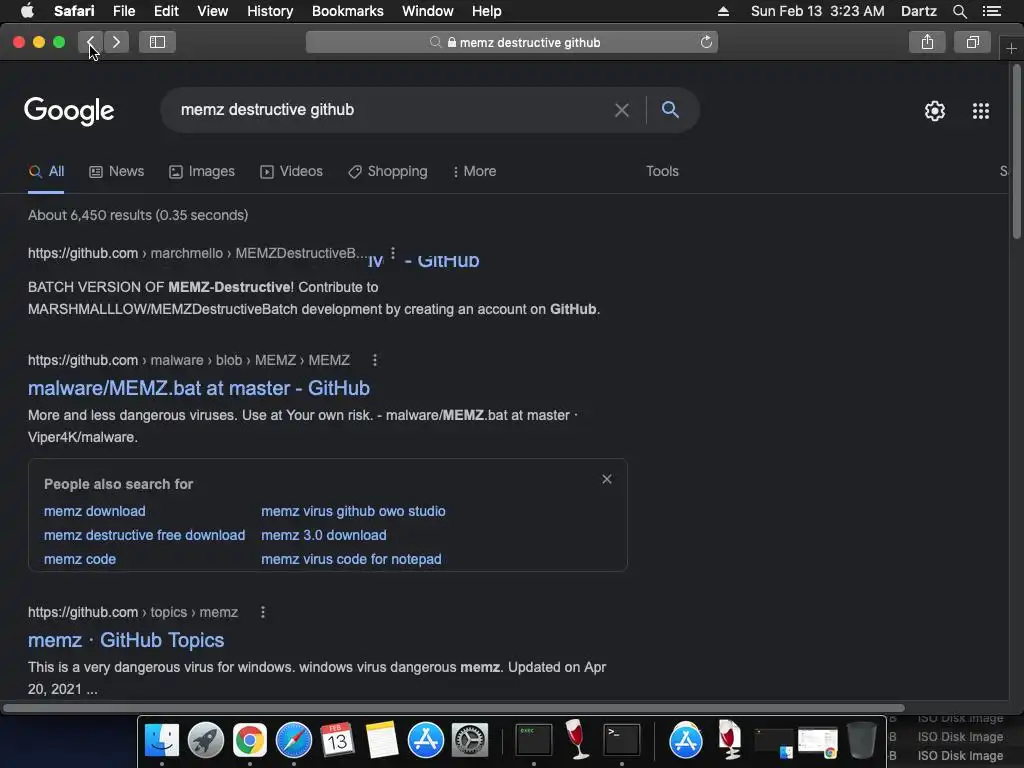Search memz virus github owo studio
Screen dimensions: 1024x768
click(x=353, y=511)
